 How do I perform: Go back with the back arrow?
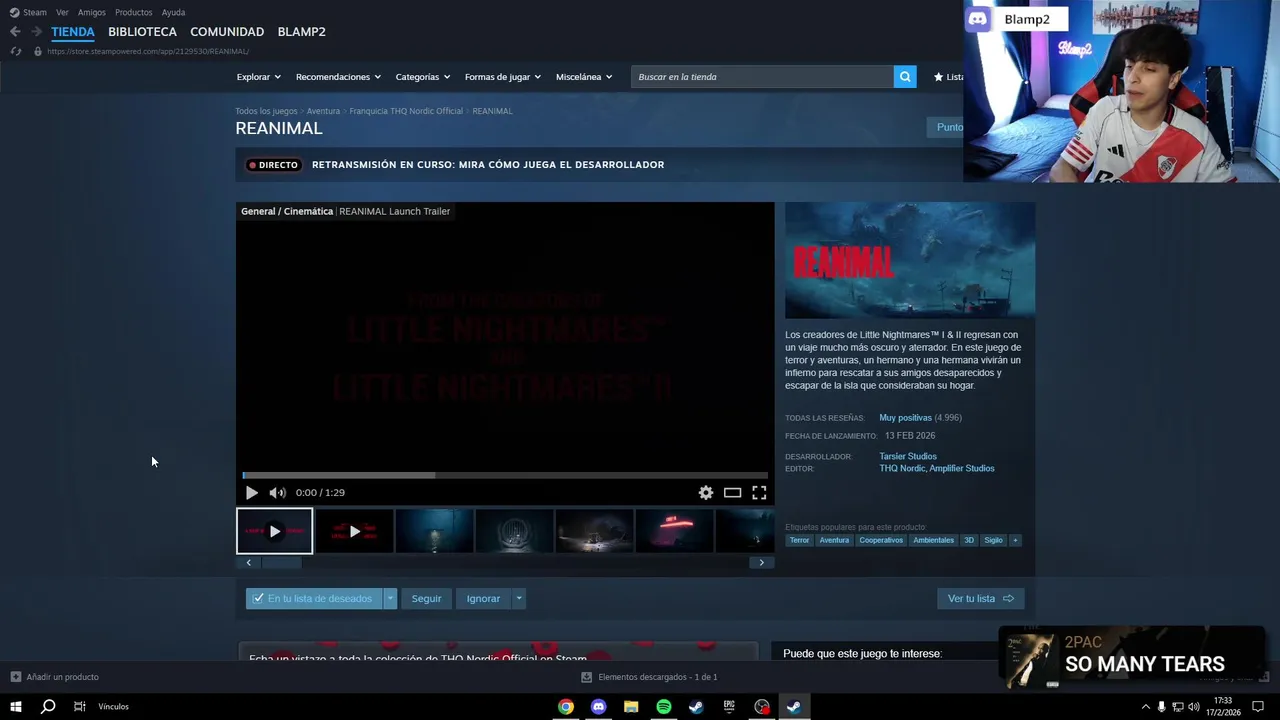[x=15, y=32]
